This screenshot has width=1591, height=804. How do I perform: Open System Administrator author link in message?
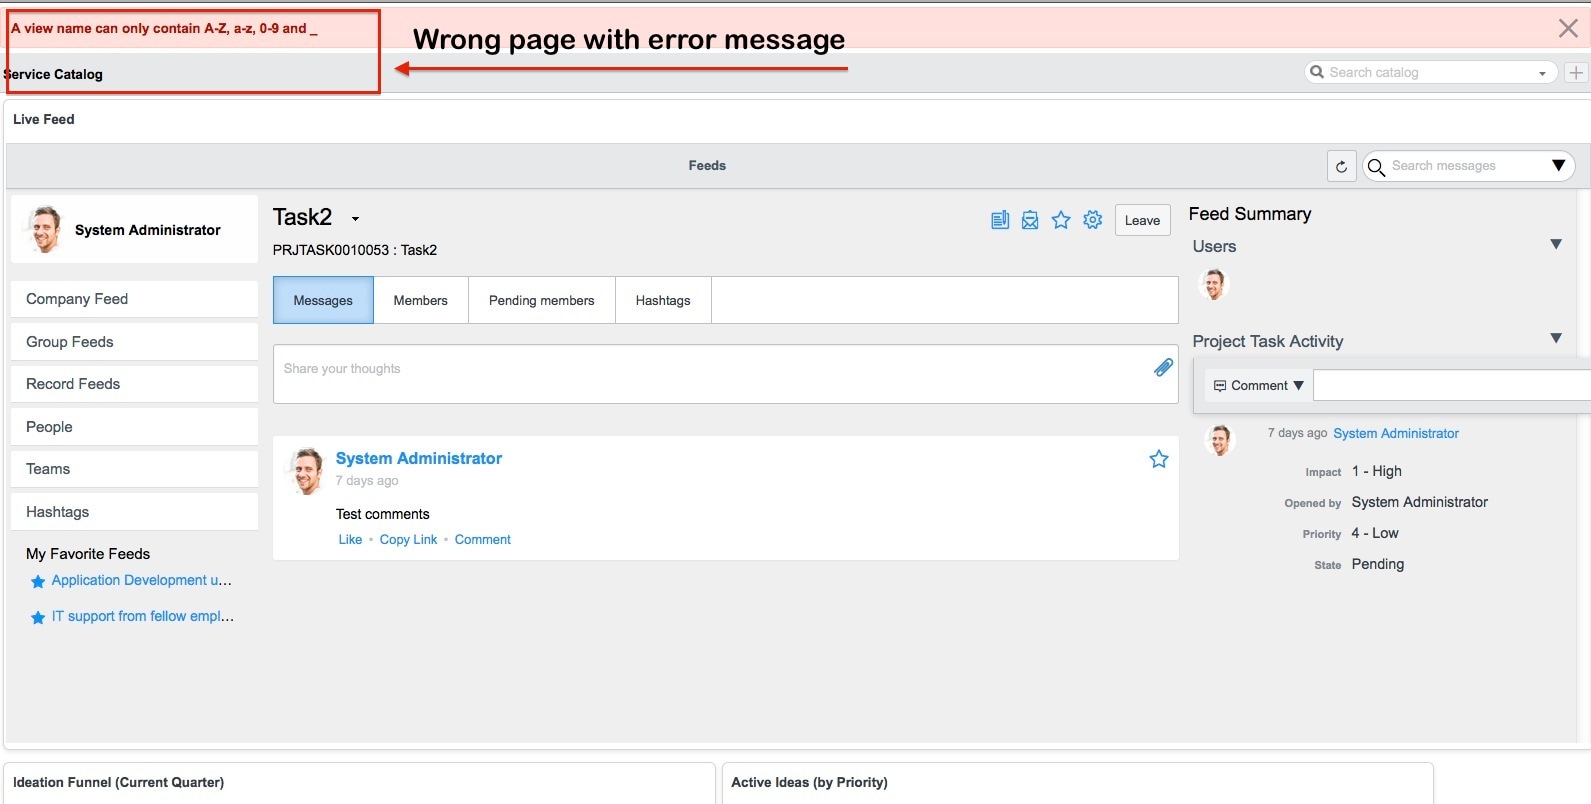[419, 458]
